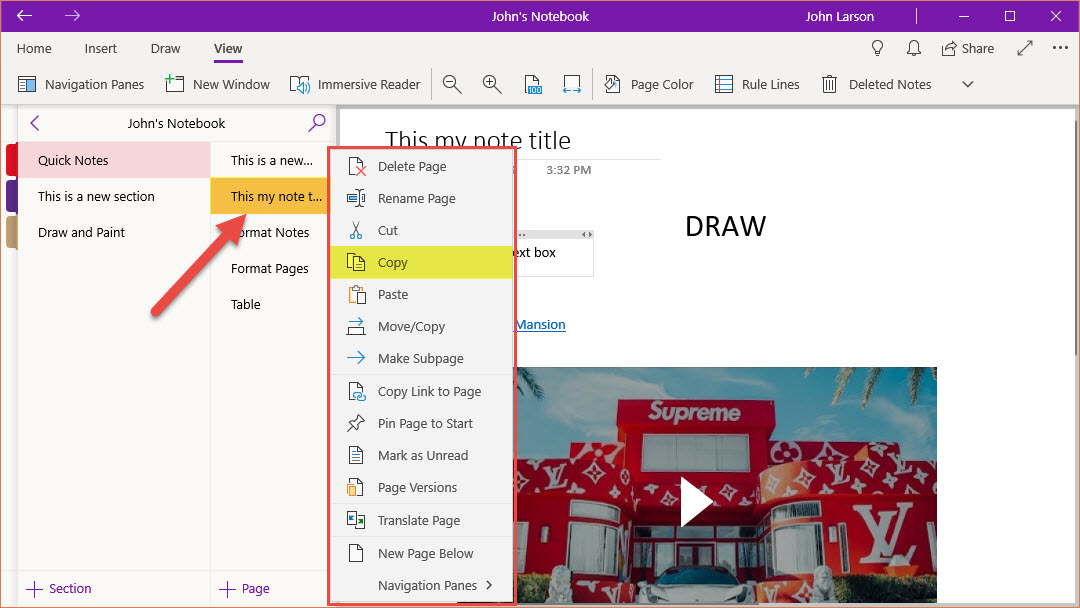Click the Zoom In magnifier icon
Image resolution: width=1080 pixels, height=608 pixels.
pyautogui.click(x=492, y=85)
